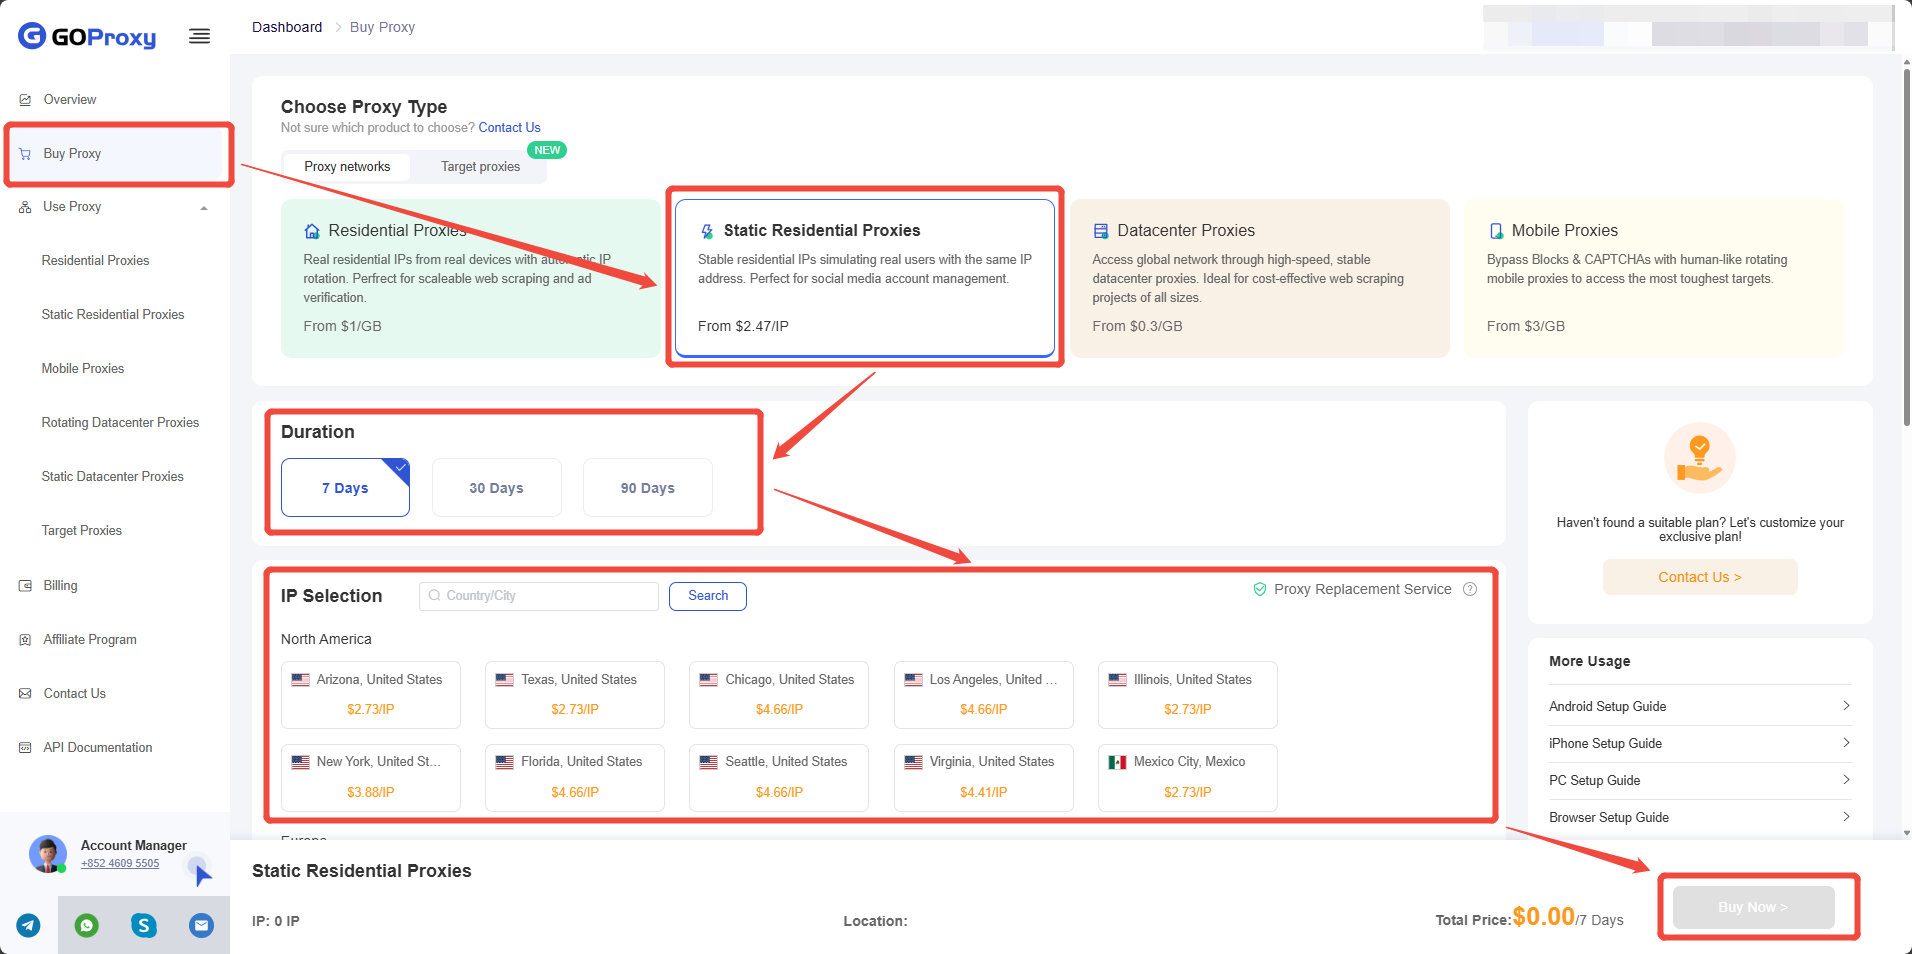Viewport: 1912px width, 954px height.
Task: Click the search magnifier in Country/City field
Action: (x=434, y=596)
